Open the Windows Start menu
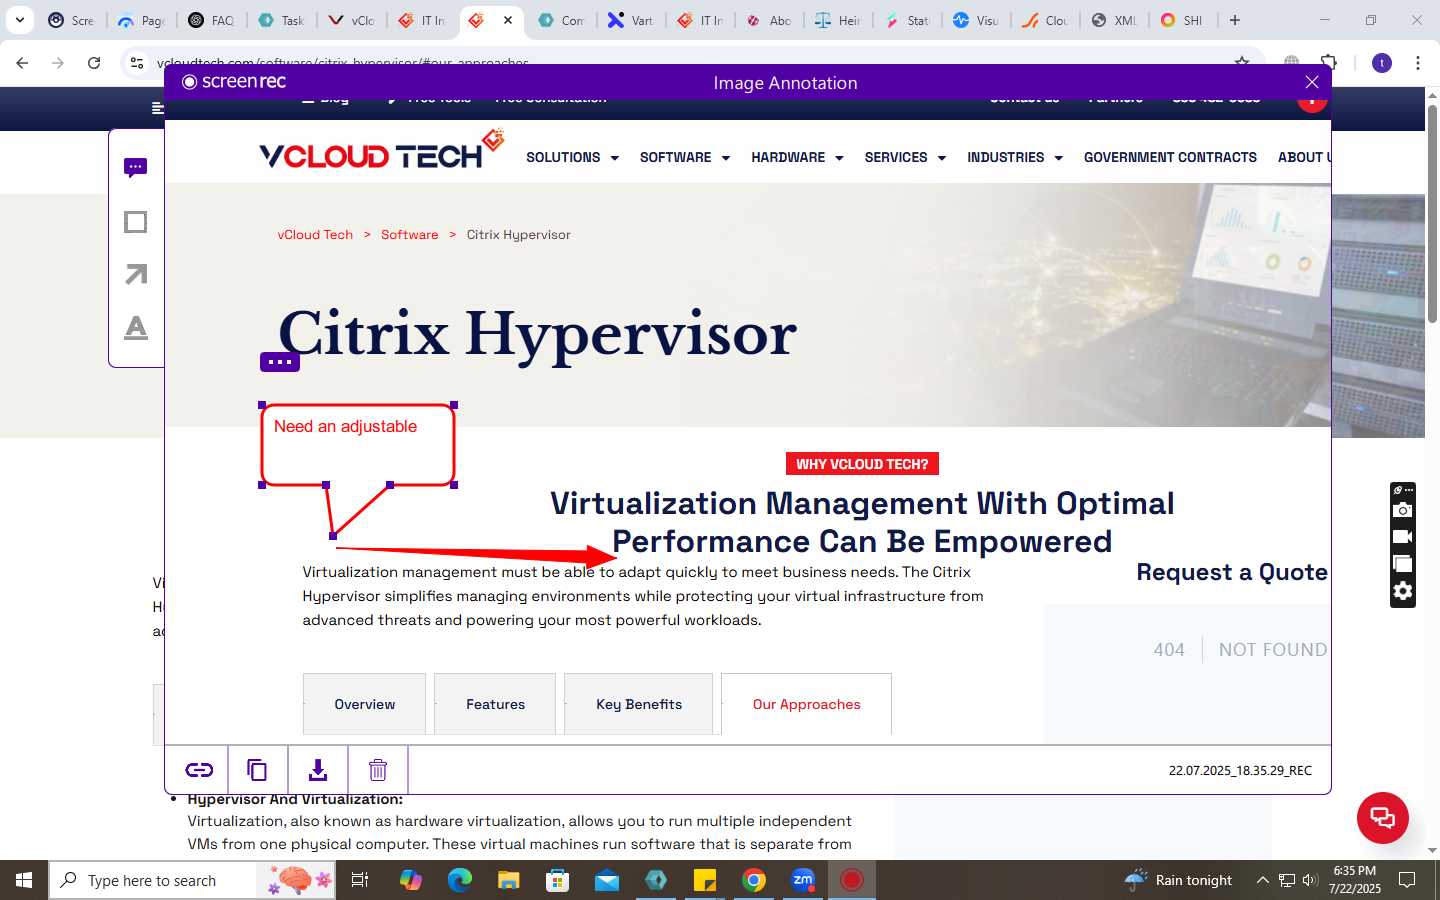1440x900 pixels. (24, 880)
